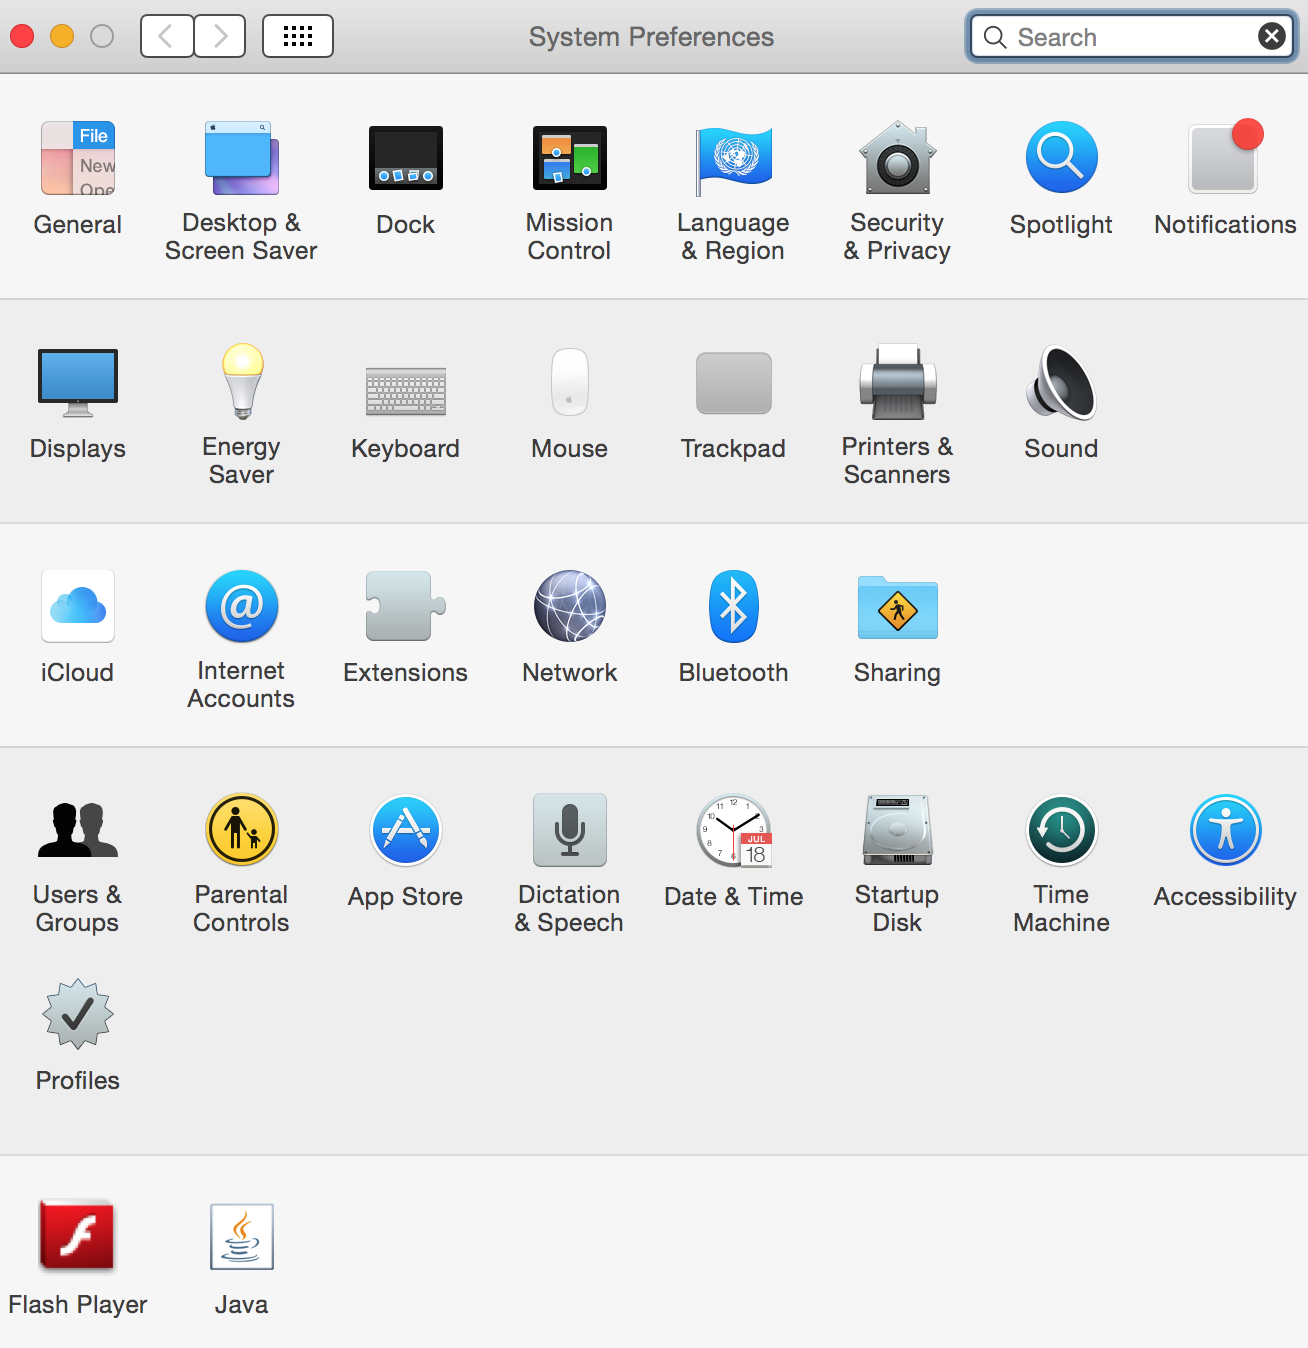Click inside the Search field

1131,37
